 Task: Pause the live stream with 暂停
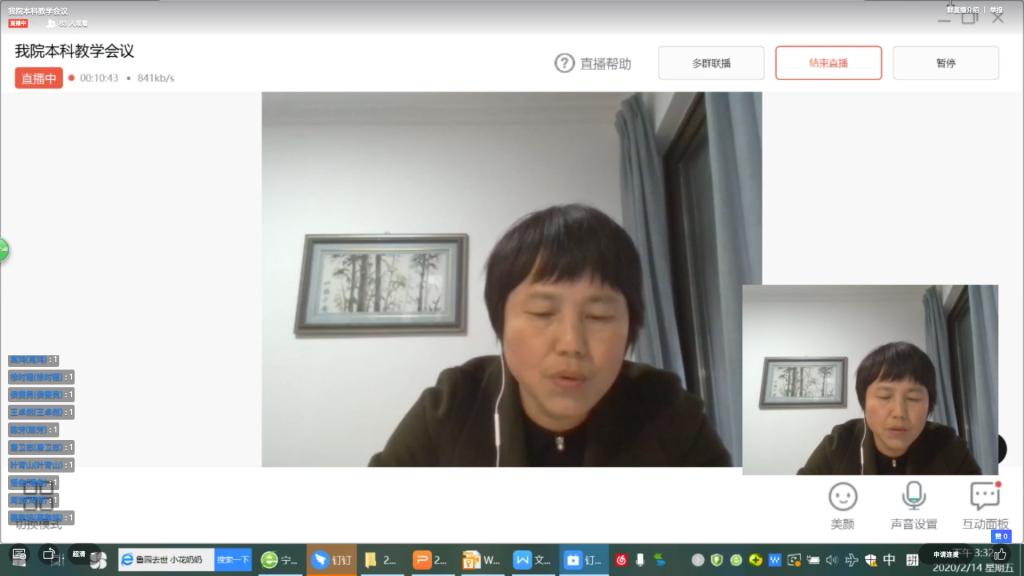coord(945,63)
